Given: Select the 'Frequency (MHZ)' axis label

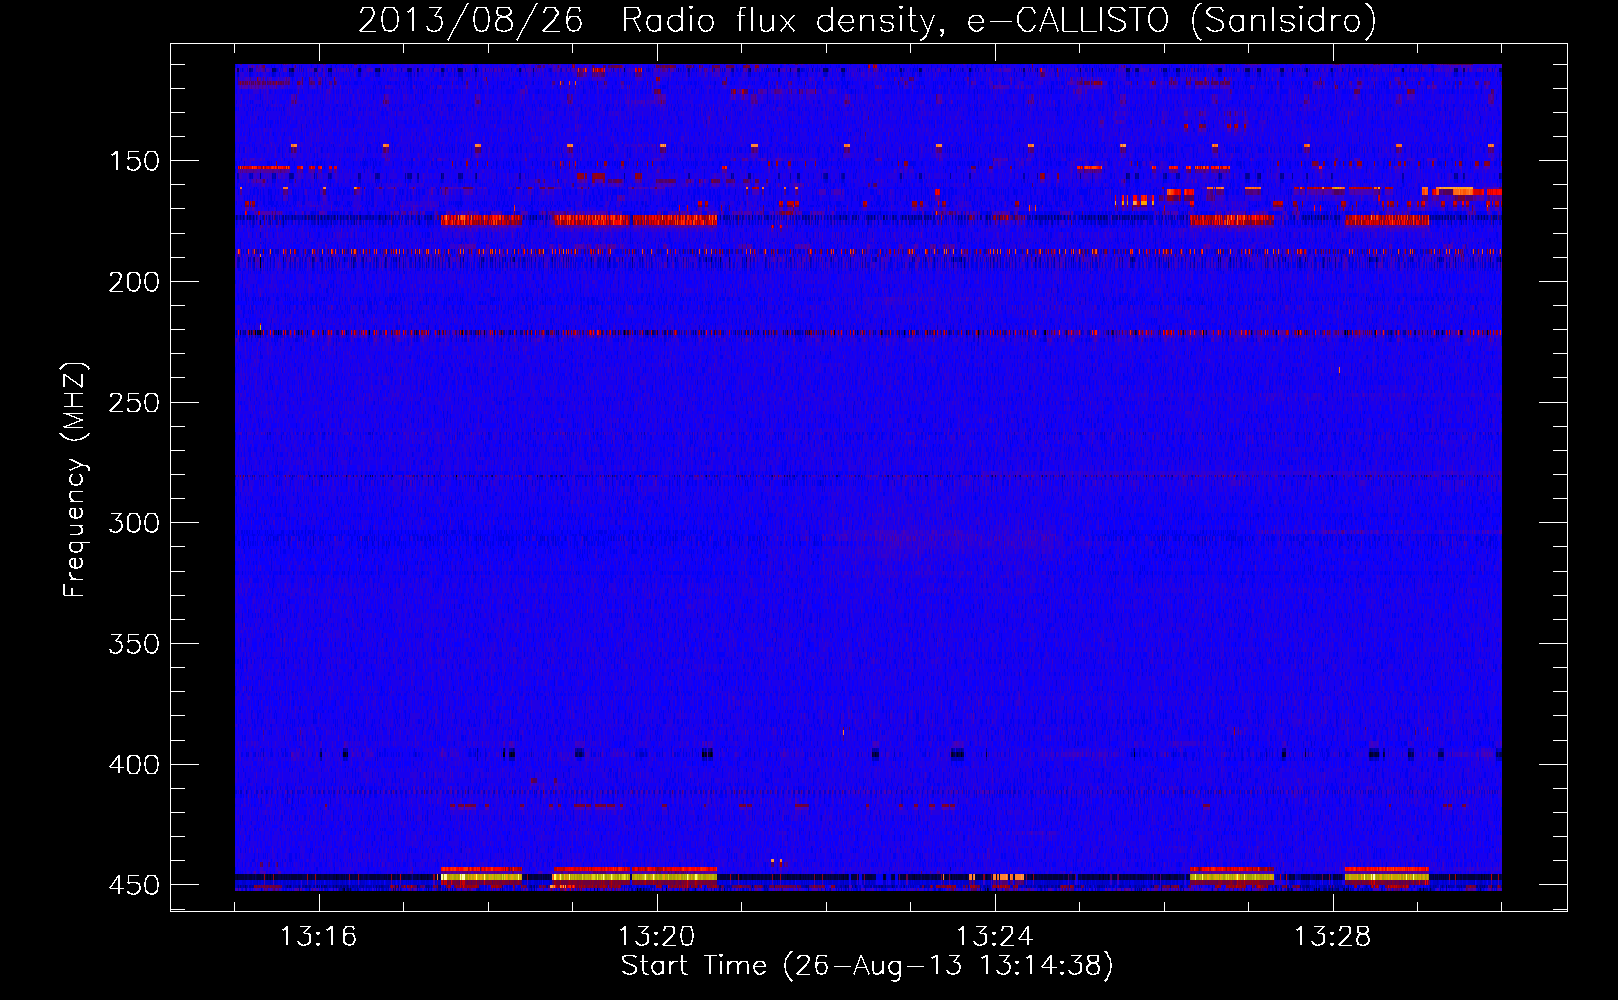Looking at the screenshot, I should (75, 479).
